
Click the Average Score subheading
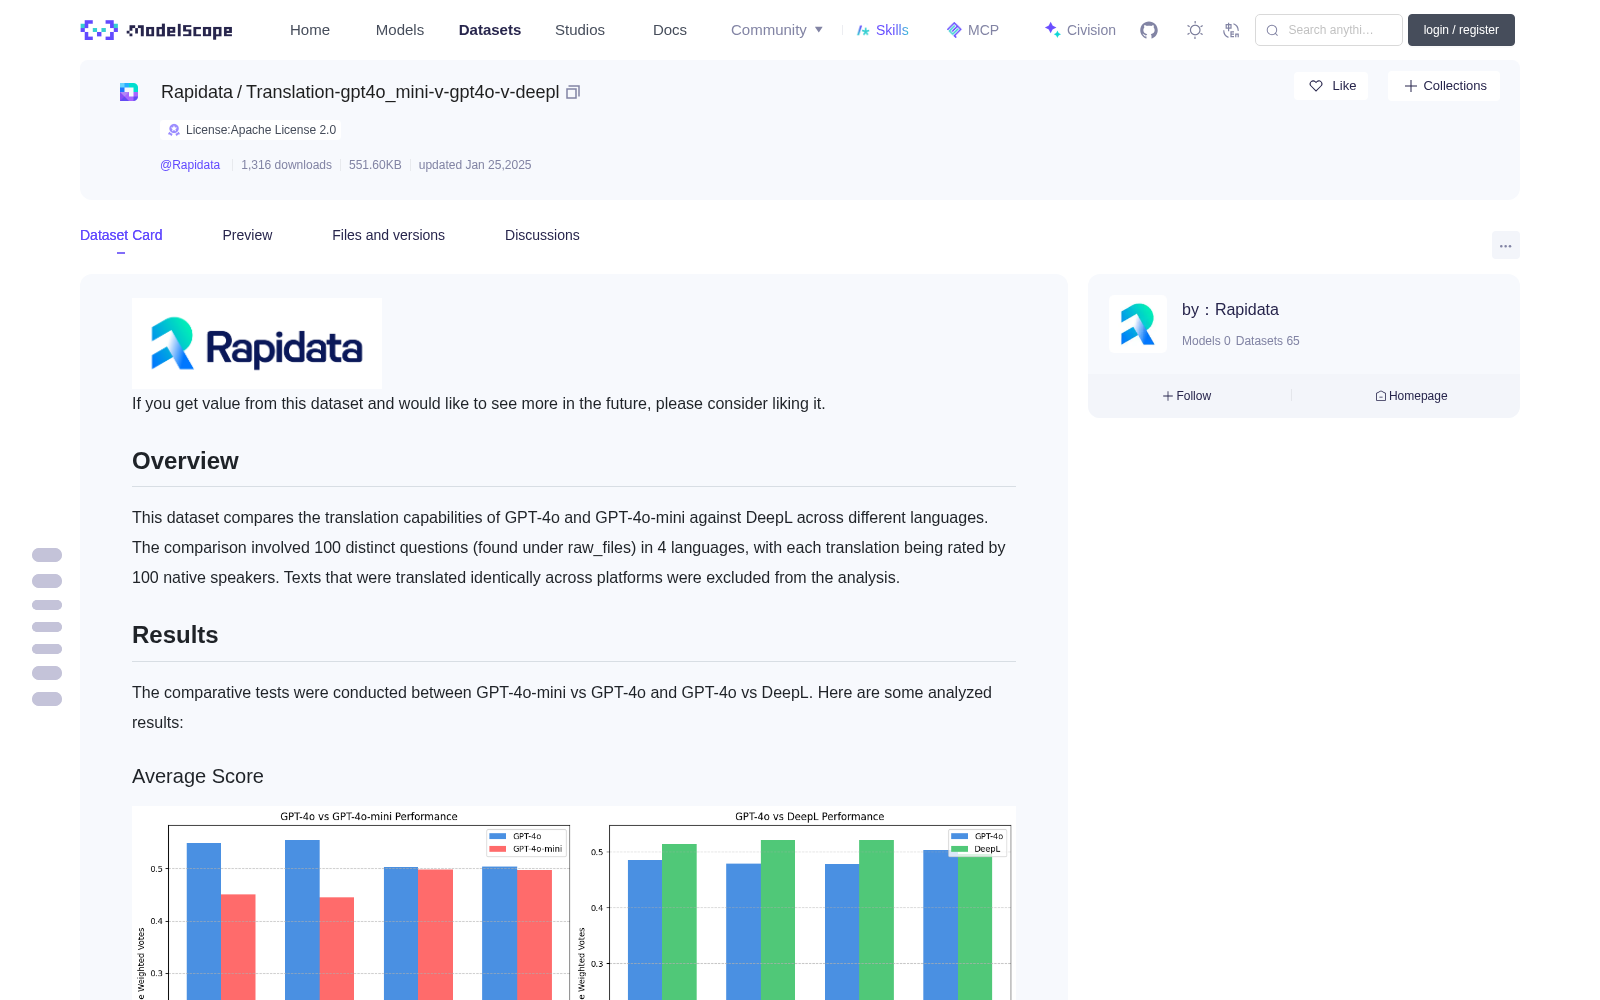coord(198,776)
